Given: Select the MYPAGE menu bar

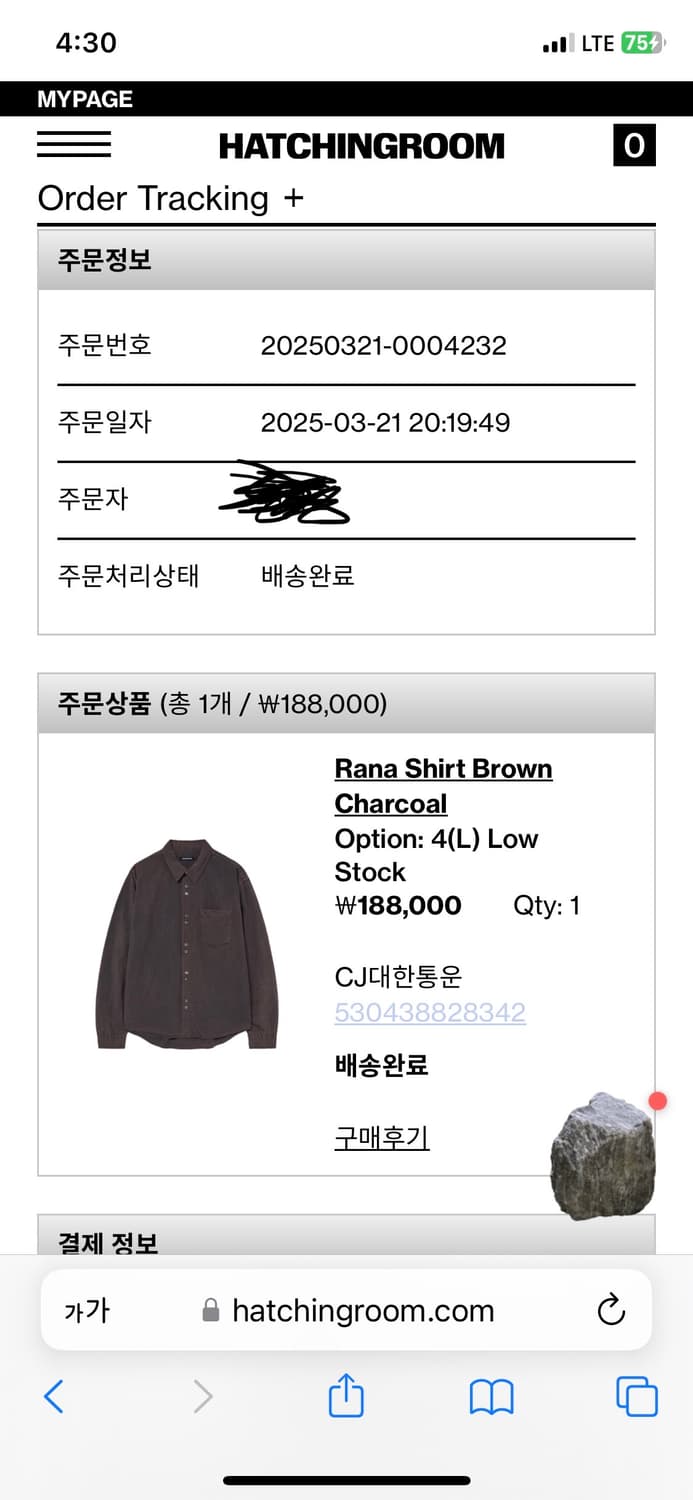Looking at the screenshot, I should [x=85, y=99].
